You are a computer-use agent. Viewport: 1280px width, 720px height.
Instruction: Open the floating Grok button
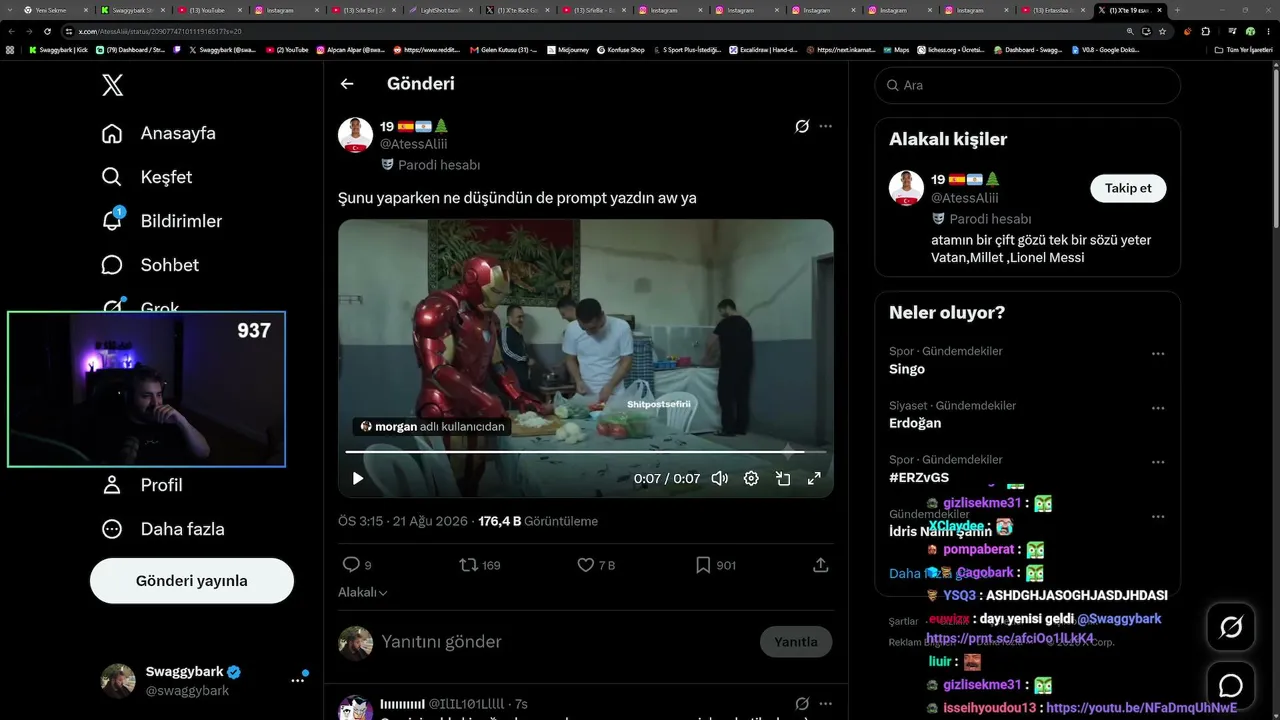tap(1231, 627)
